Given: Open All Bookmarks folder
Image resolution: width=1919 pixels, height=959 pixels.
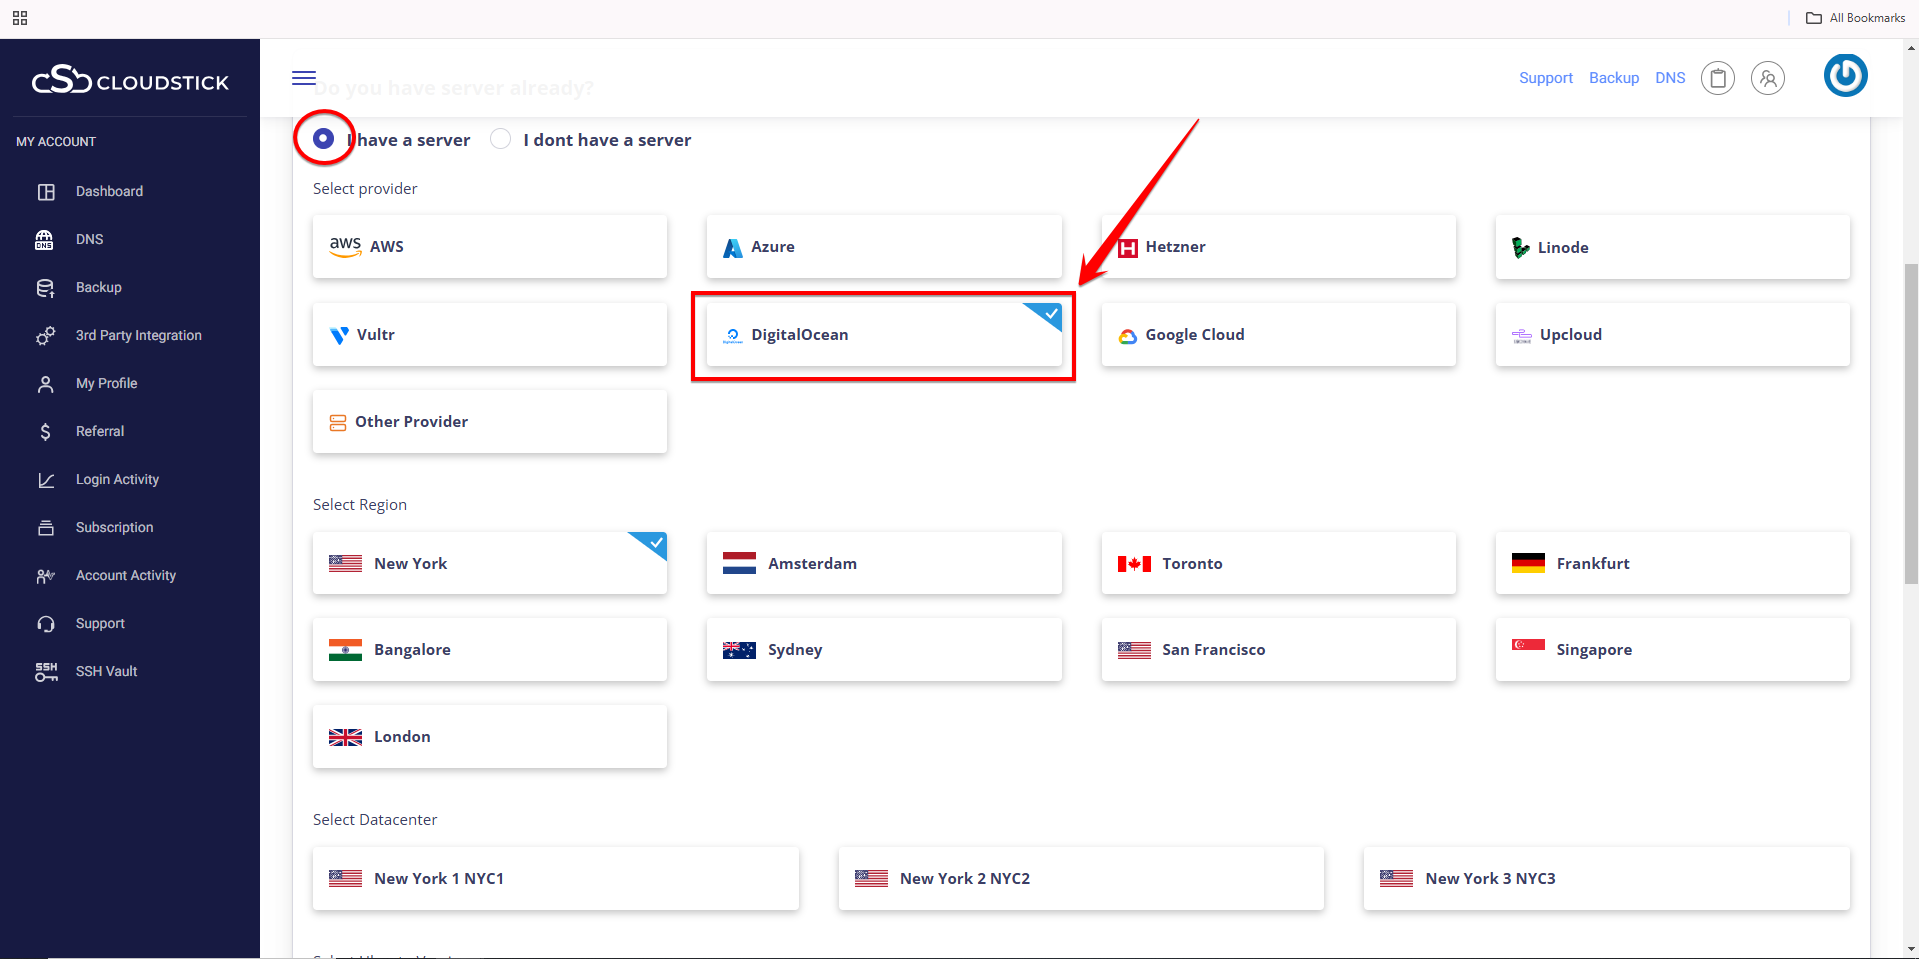Looking at the screenshot, I should pos(1855,18).
